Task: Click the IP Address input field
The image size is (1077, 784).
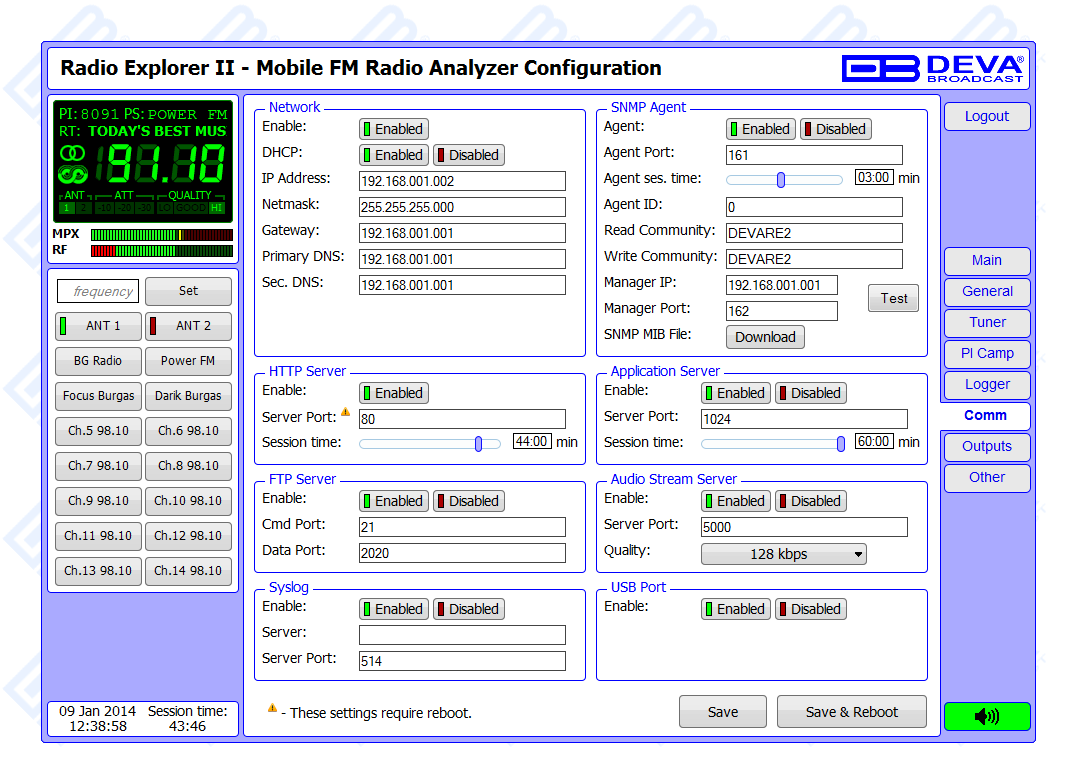Action: [462, 181]
